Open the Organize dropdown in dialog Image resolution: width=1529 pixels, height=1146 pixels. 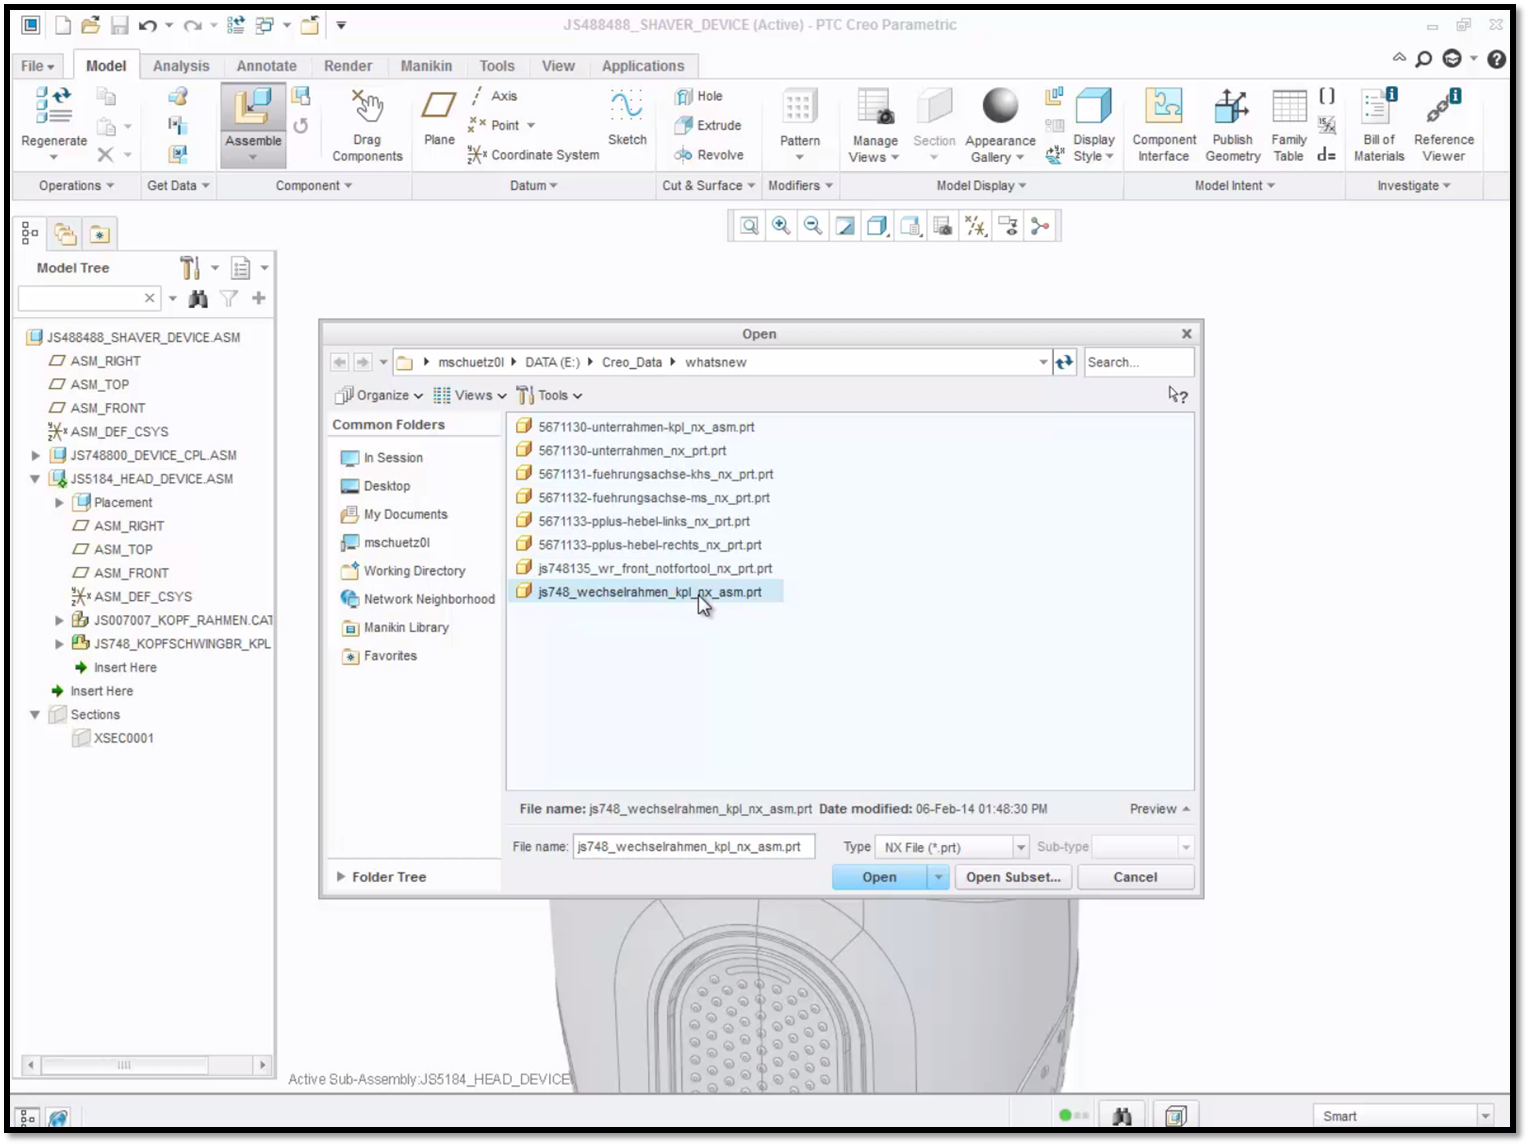click(378, 395)
